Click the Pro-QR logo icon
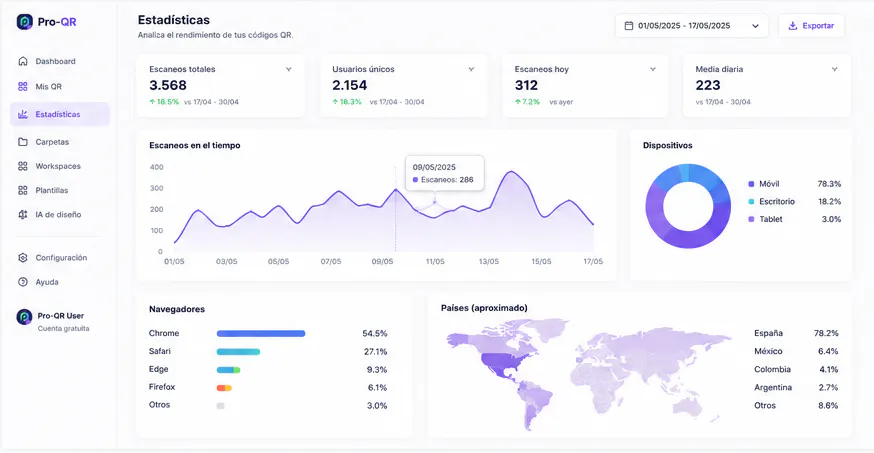This screenshot has height=453, width=874. tap(25, 22)
